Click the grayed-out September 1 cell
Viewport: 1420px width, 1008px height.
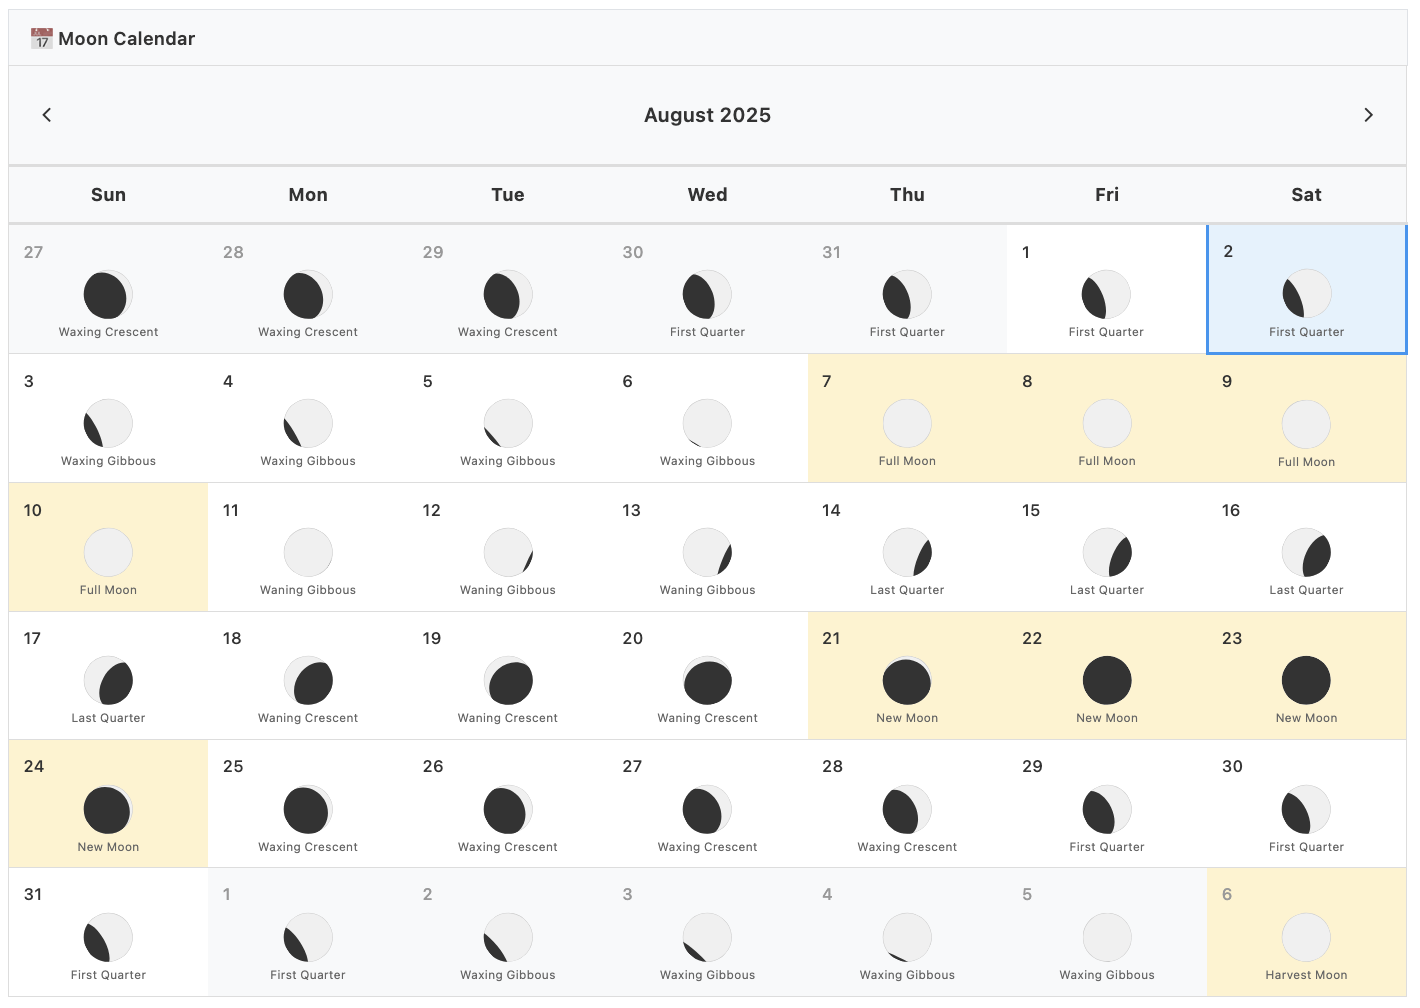click(307, 932)
